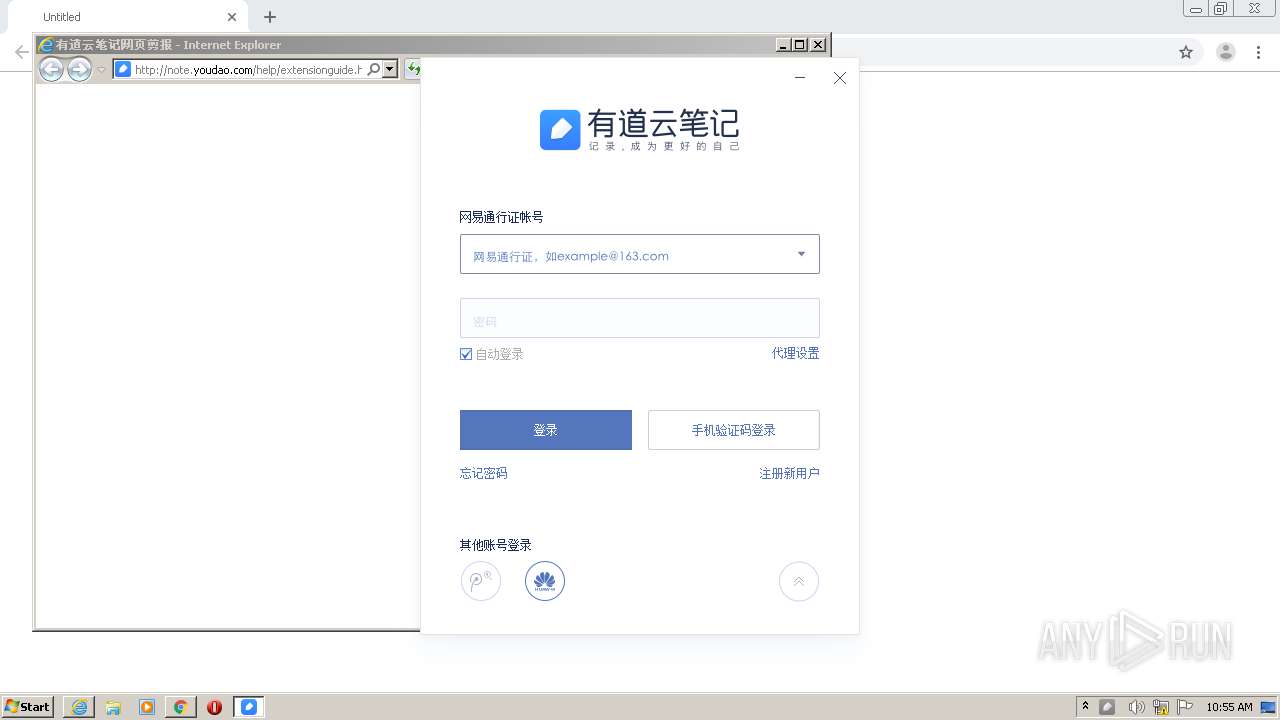Click the blue 登录 login button
Viewport: 1280px width, 720px height.
546,430
